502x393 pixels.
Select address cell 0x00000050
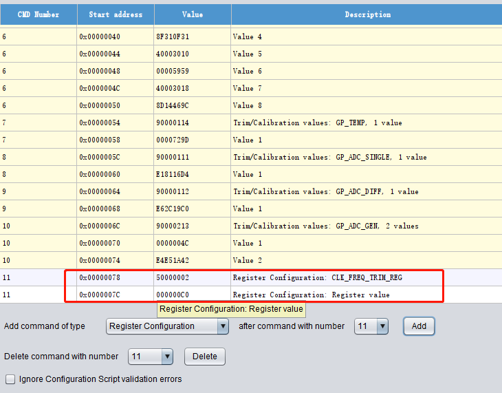tap(115, 106)
